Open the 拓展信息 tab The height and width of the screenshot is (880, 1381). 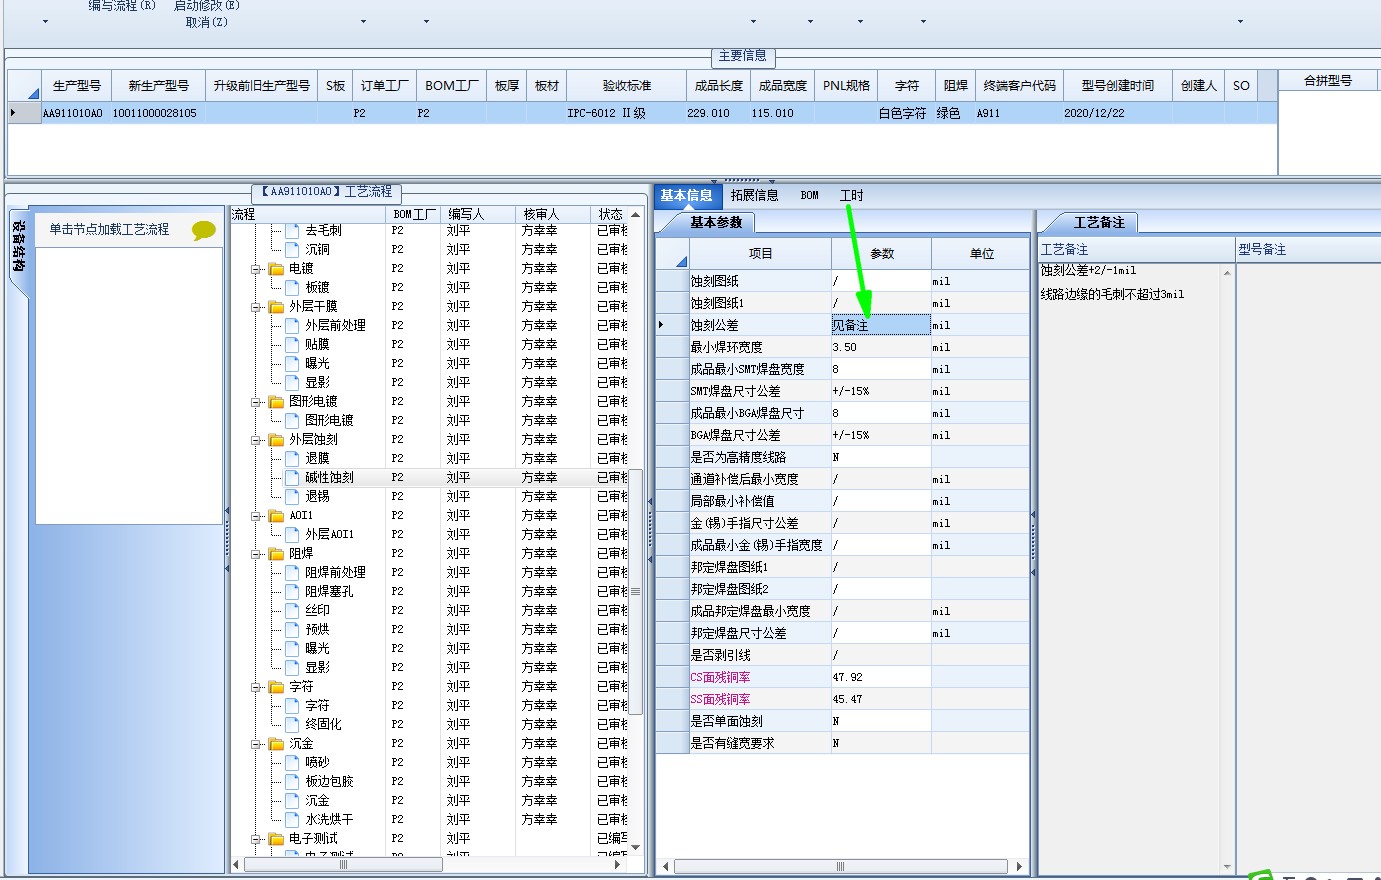pyautogui.click(x=754, y=196)
